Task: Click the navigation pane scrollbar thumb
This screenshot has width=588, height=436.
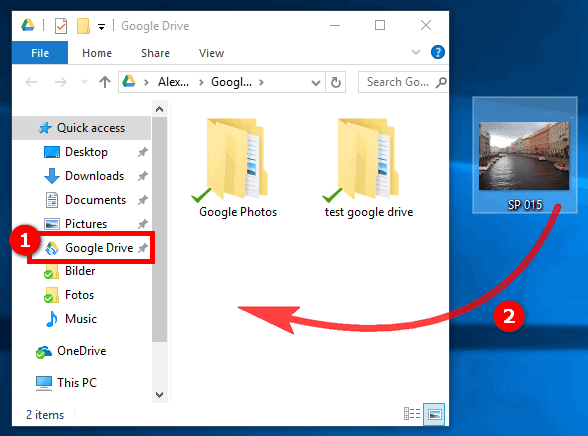Action: tap(159, 229)
